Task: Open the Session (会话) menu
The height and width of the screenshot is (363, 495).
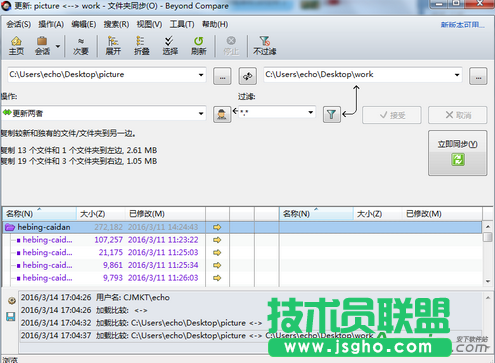Action: point(19,24)
